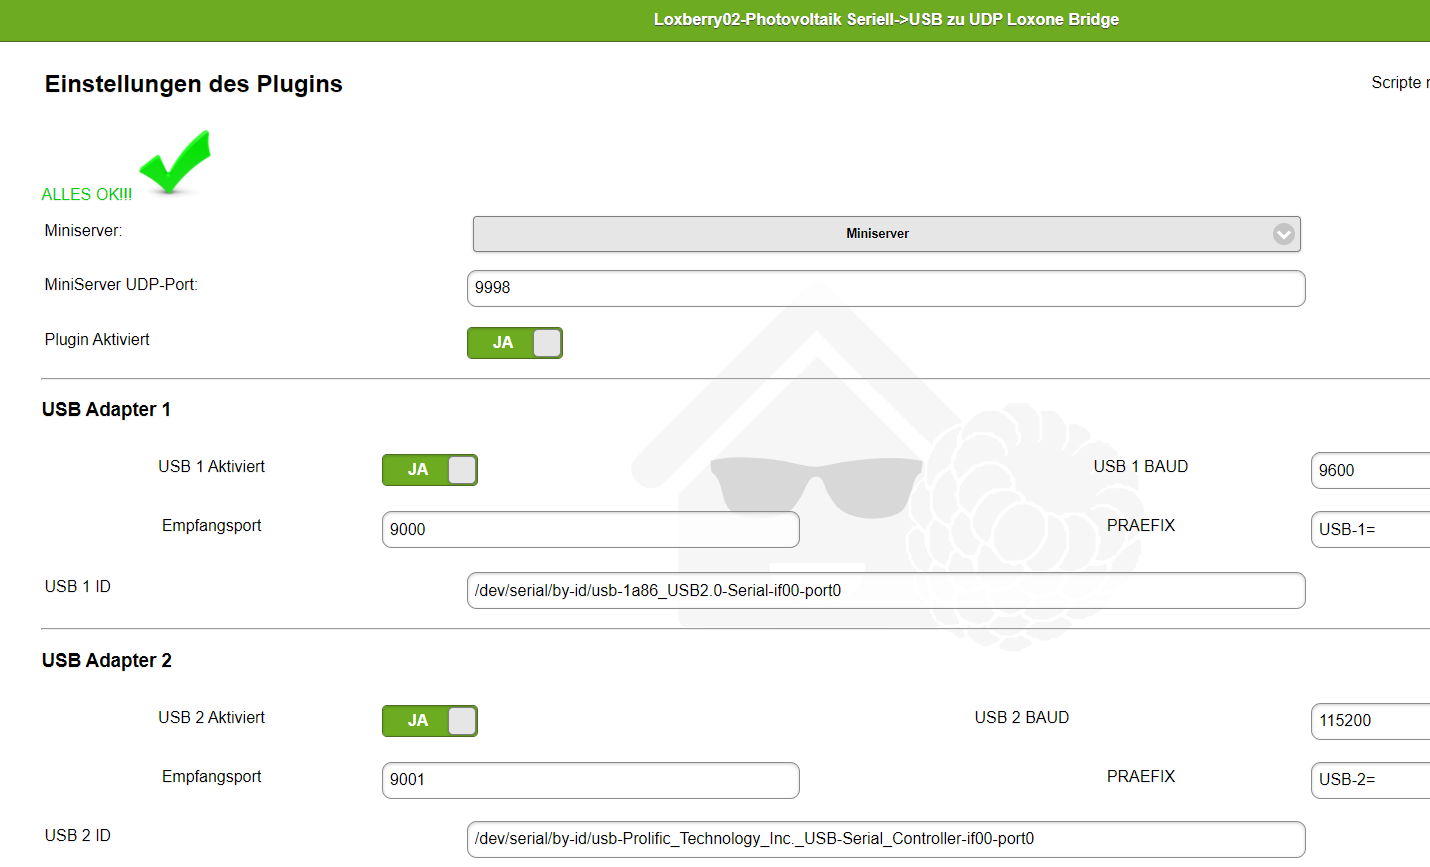The image size is (1430, 867).
Task: Click the 'USB 1 Aktiviert' label
Action: click(x=212, y=467)
